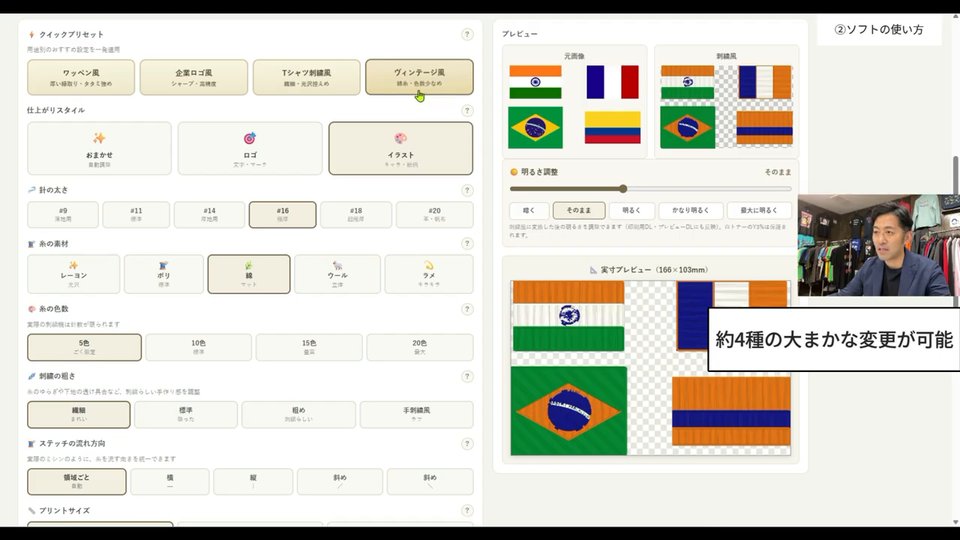Image resolution: width=960 pixels, height=540 pixels.
Task: Click the 明るさ調整 brightness slider handle
Action: (623, 189)
